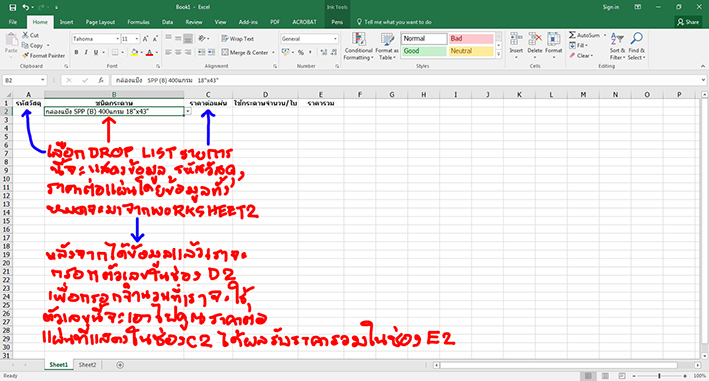The height and width of the screenshot is (381, 709).
Task: Apply the Good cell style
Action: (x=424, y=51)
